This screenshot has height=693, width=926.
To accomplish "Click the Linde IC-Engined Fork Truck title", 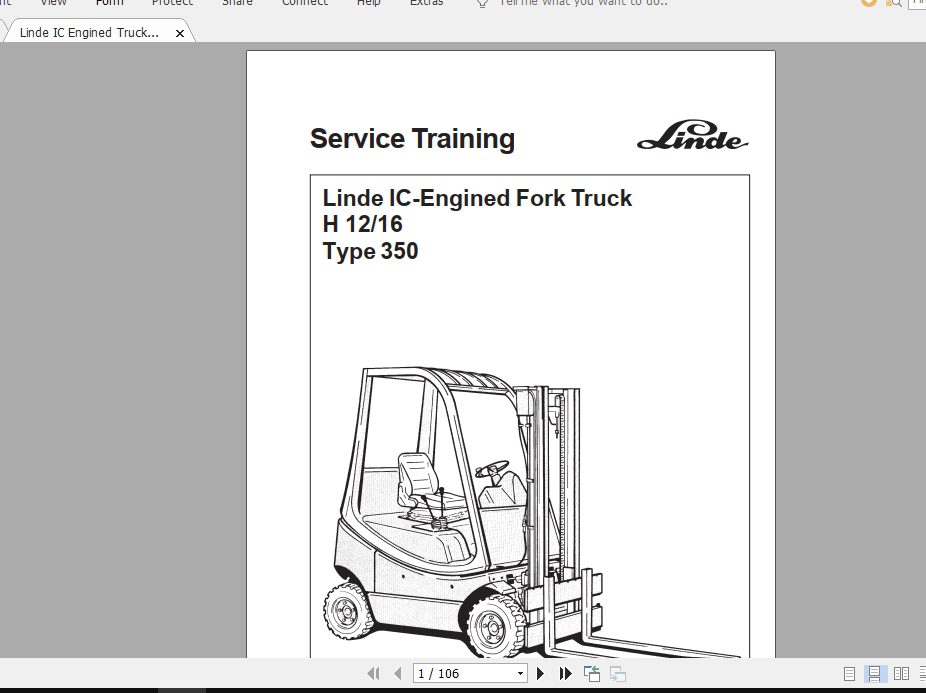I will tap(477, 198).
